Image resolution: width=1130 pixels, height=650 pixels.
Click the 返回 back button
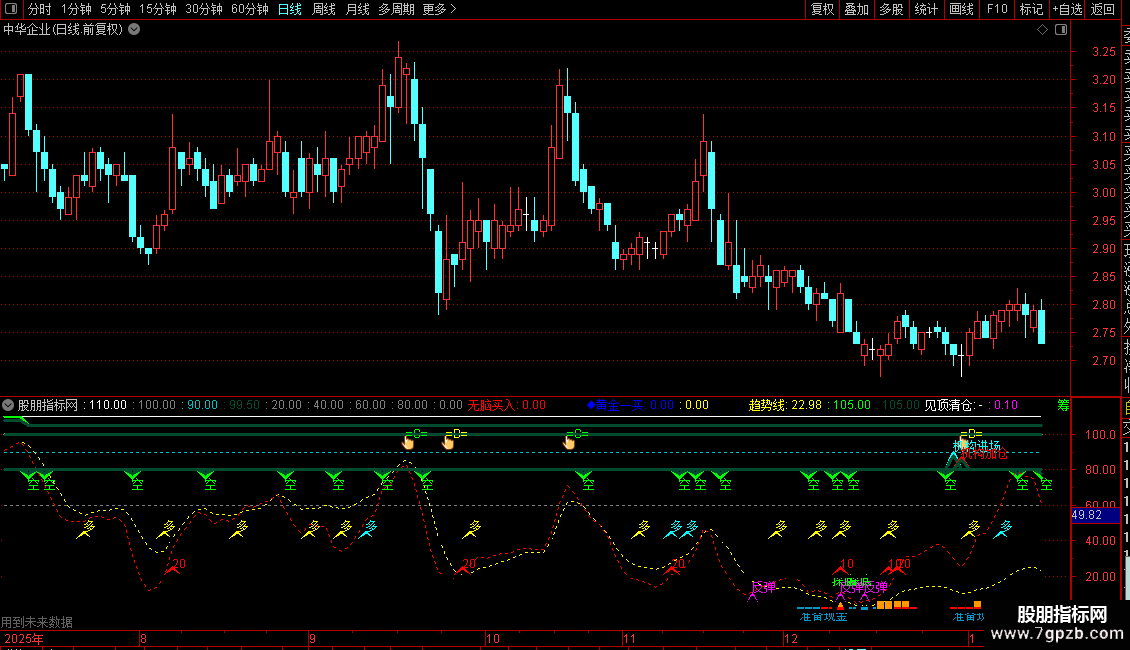(1103, 9)
